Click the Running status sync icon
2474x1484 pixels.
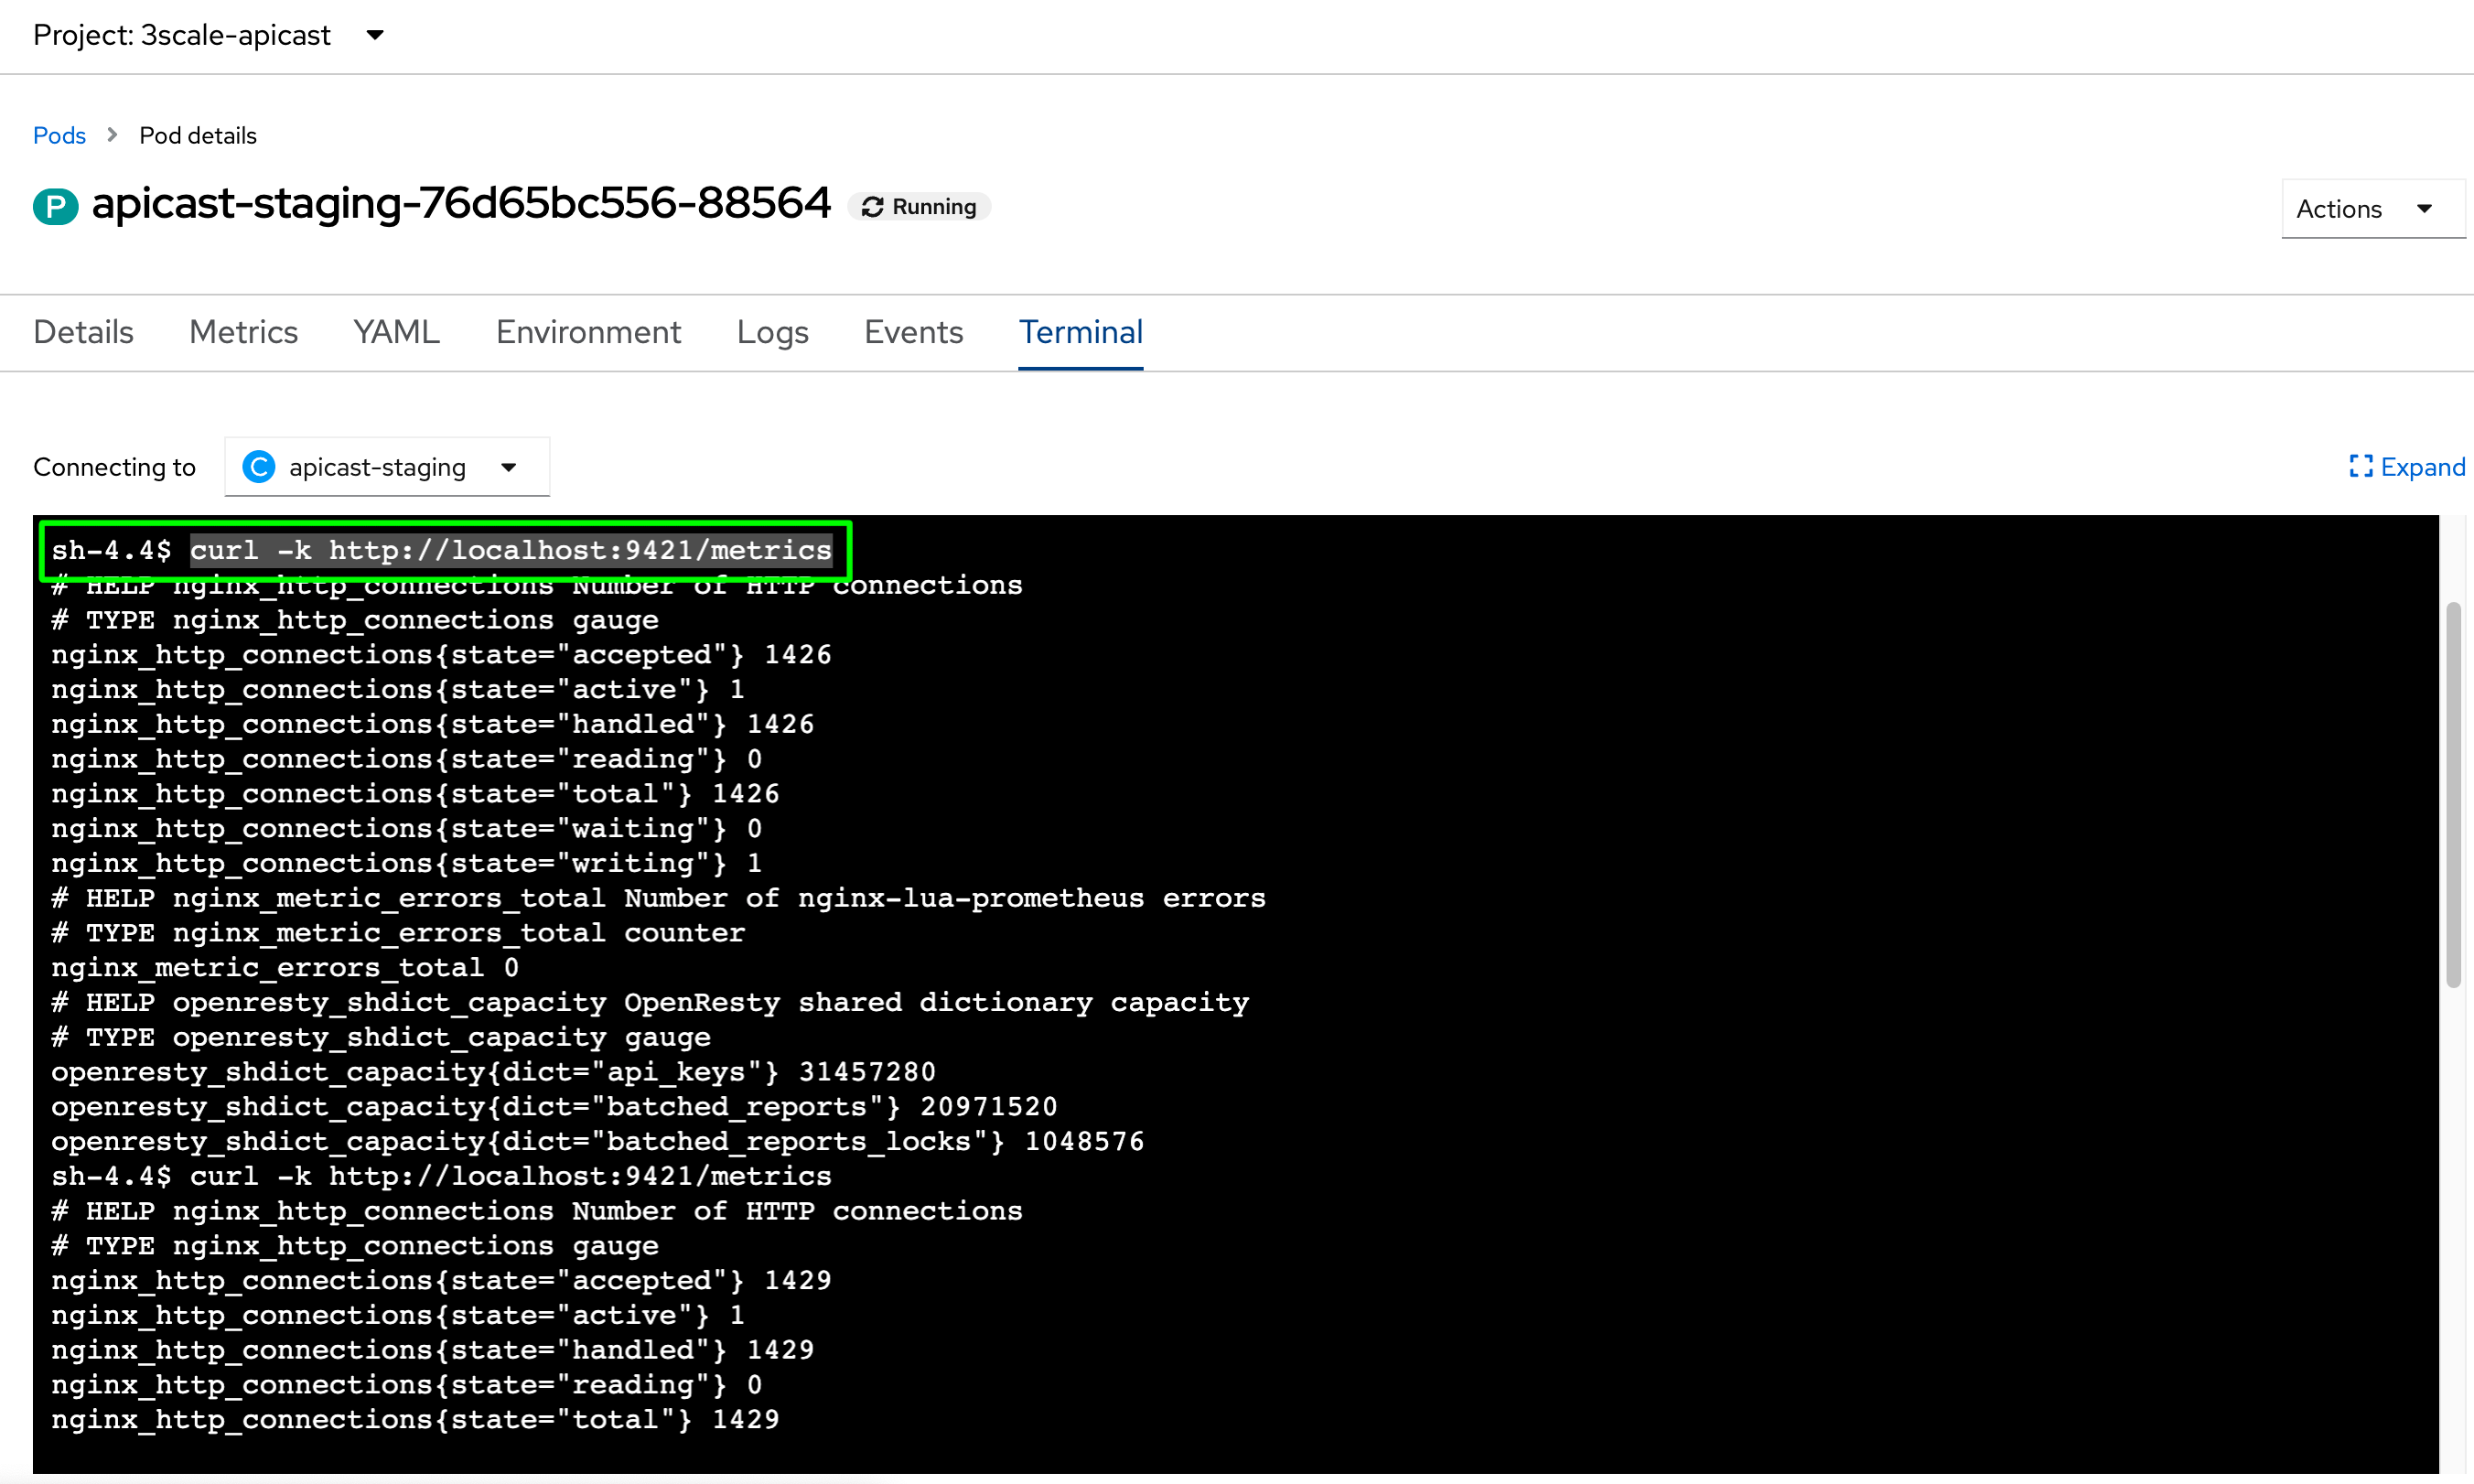[872, 207]
